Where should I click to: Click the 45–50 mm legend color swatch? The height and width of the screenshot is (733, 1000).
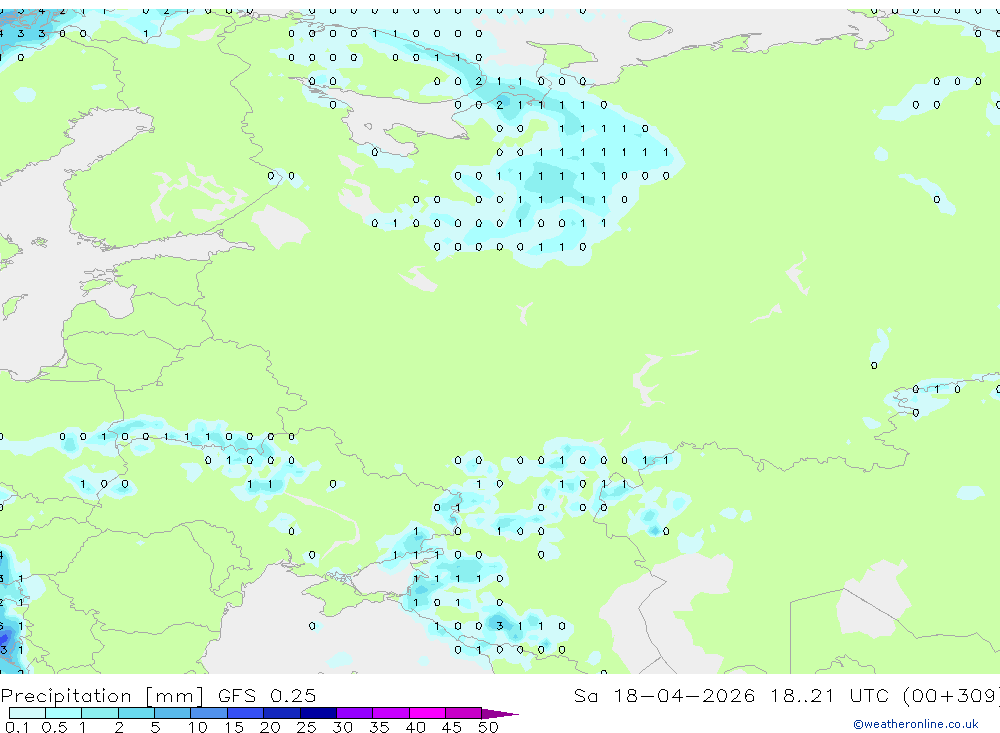[x=464, y=713]
